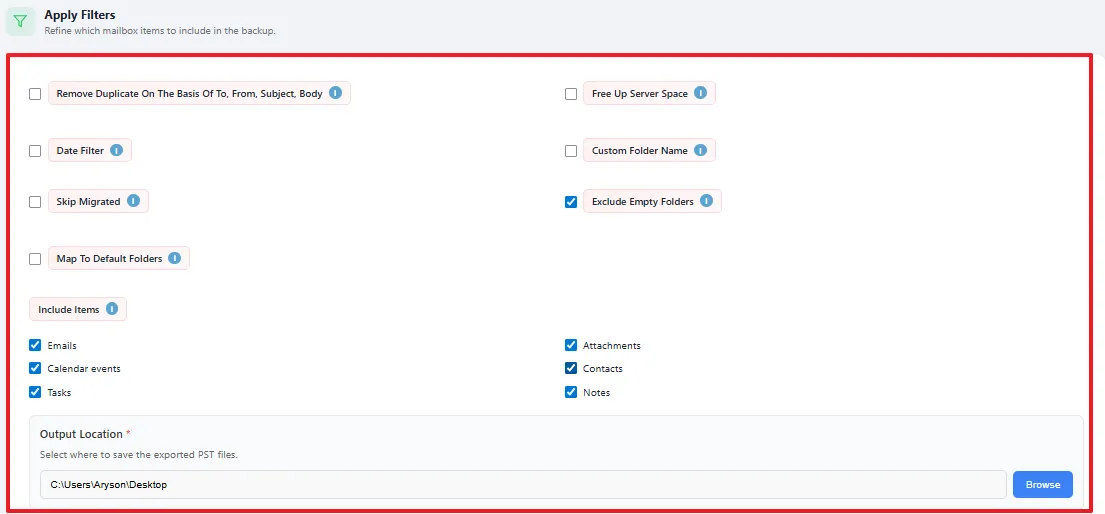
Task: Enable Remove Duplicate checkbox
Action: click(35, 94)
